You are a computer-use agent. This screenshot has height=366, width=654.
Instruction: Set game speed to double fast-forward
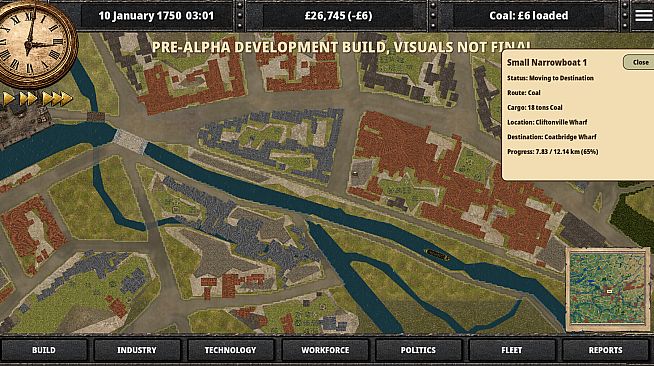28,99
